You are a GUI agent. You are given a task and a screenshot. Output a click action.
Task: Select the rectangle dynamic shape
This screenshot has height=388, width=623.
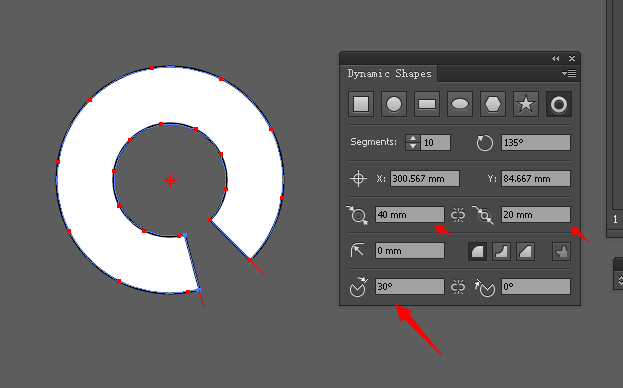point(427,104)
